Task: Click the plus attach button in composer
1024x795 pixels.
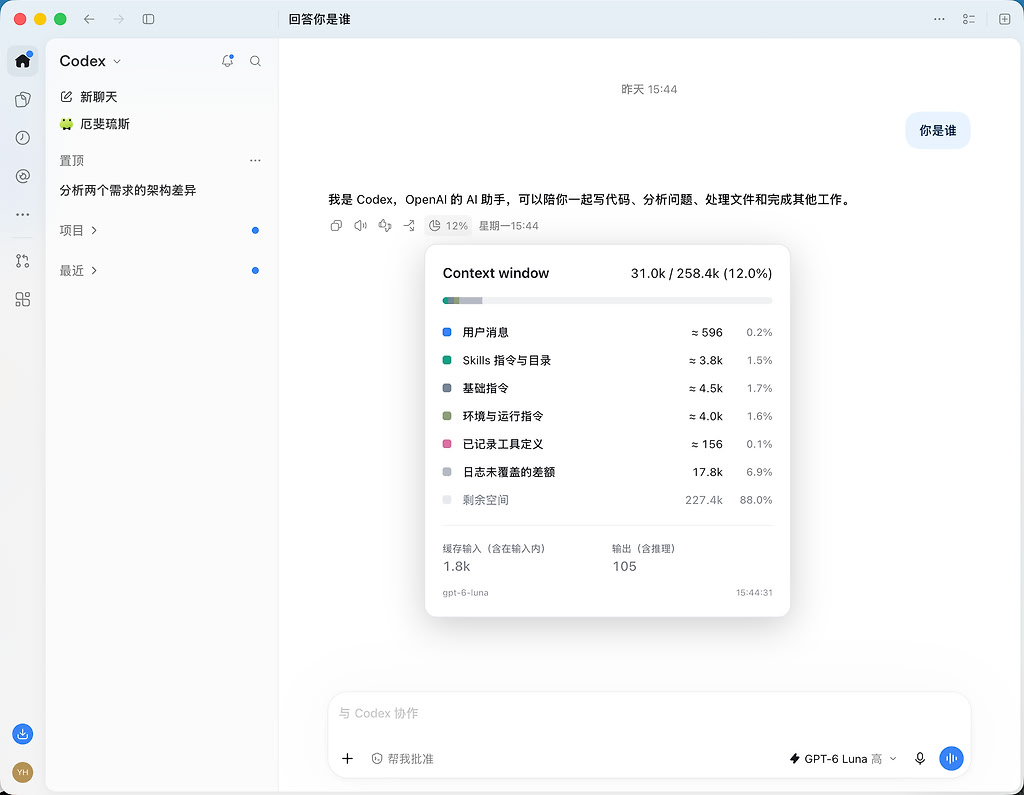Action: (x=347, y=758)
